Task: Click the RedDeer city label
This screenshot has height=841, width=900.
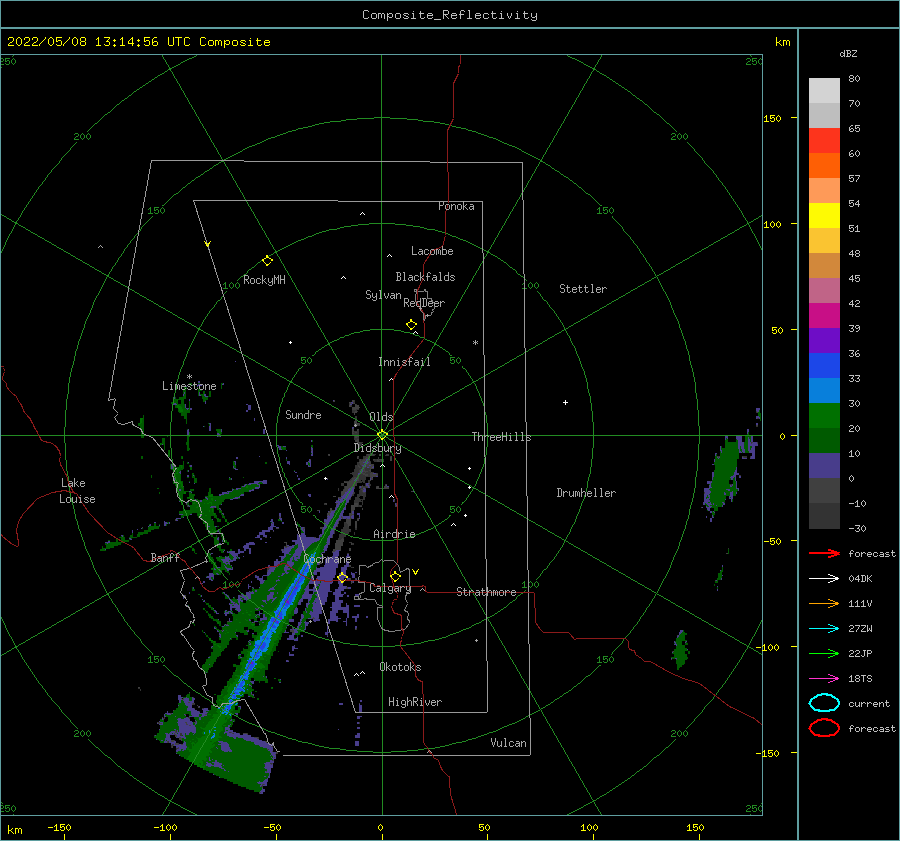Action: tap(424, 303)
